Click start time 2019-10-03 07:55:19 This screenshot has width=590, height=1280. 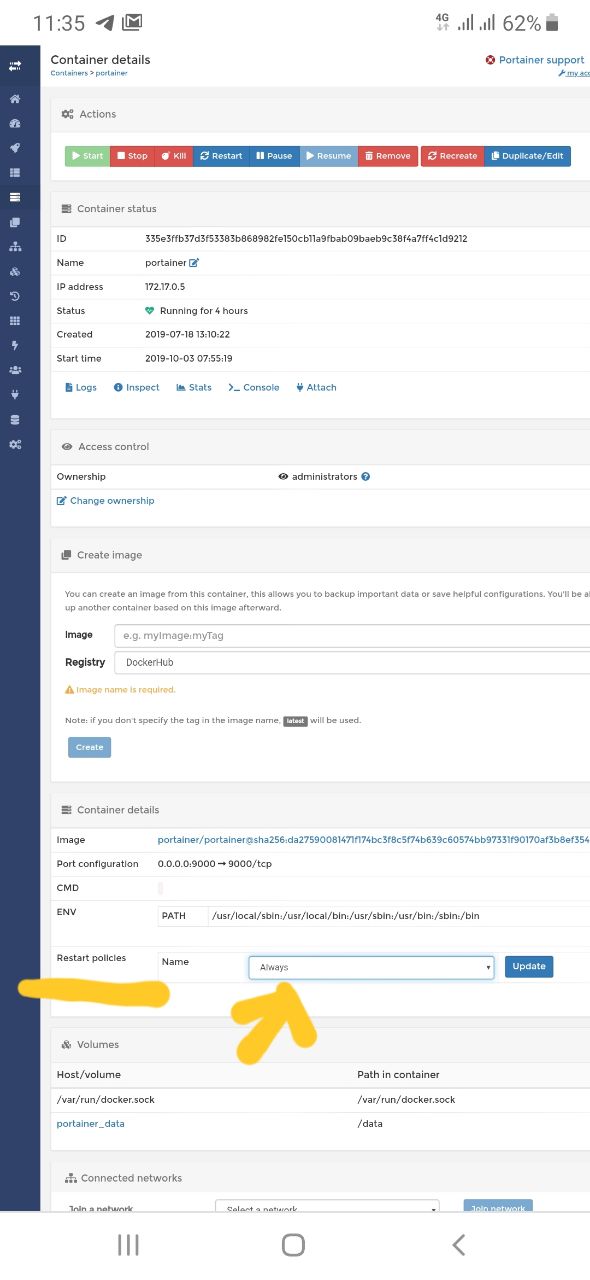tap(188, 359)
